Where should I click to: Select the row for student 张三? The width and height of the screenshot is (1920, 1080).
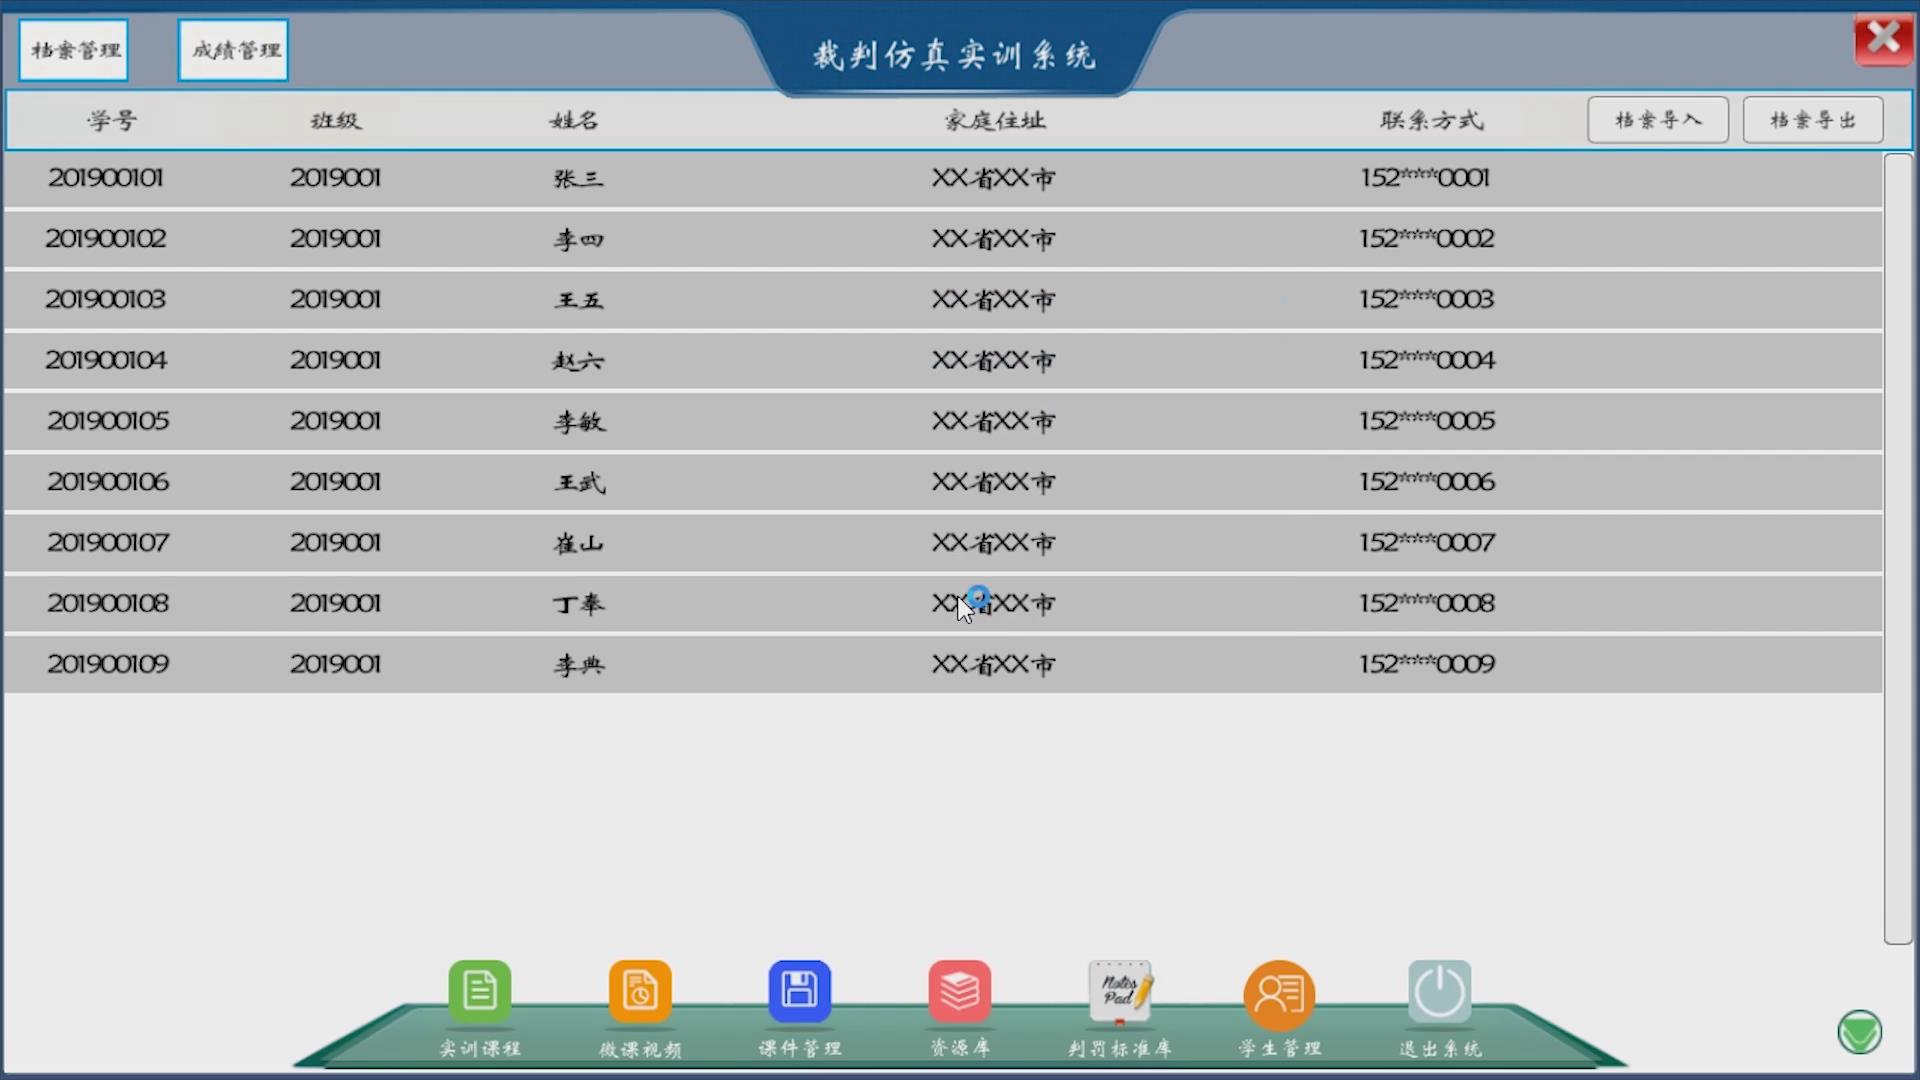(578, 179)
